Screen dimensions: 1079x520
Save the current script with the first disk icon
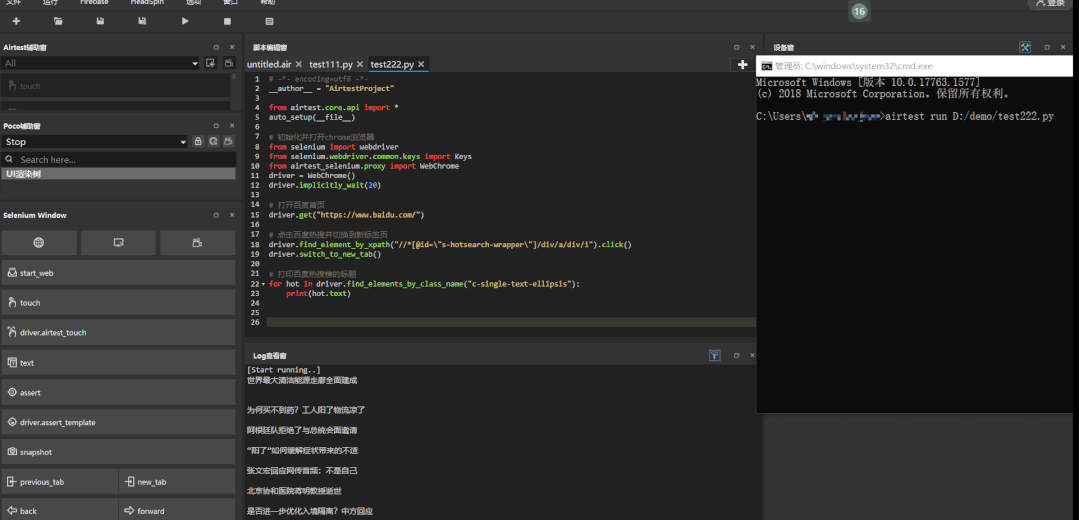(100, 21)
